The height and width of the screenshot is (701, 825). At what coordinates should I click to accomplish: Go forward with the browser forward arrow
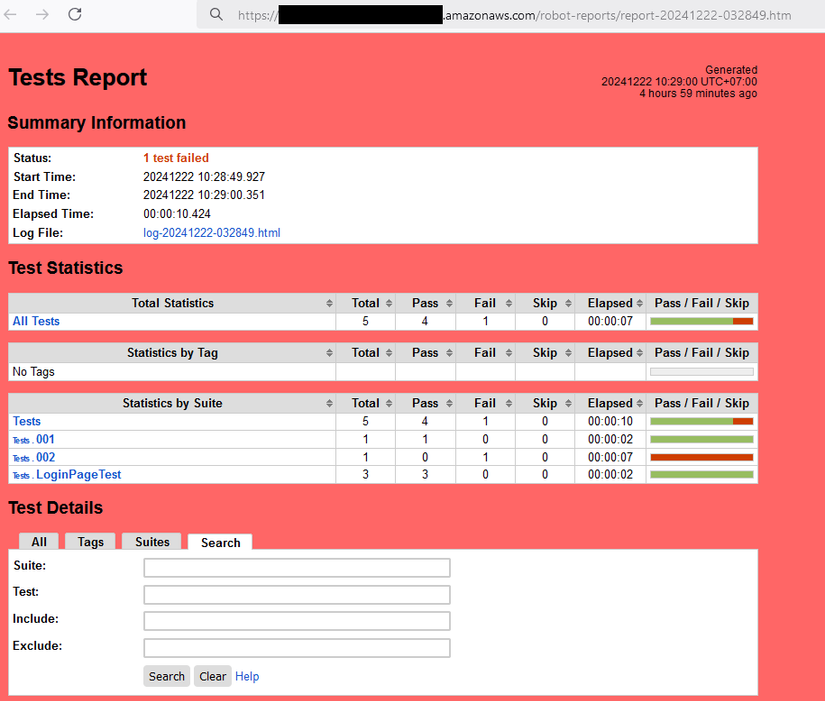pos(42,14)
